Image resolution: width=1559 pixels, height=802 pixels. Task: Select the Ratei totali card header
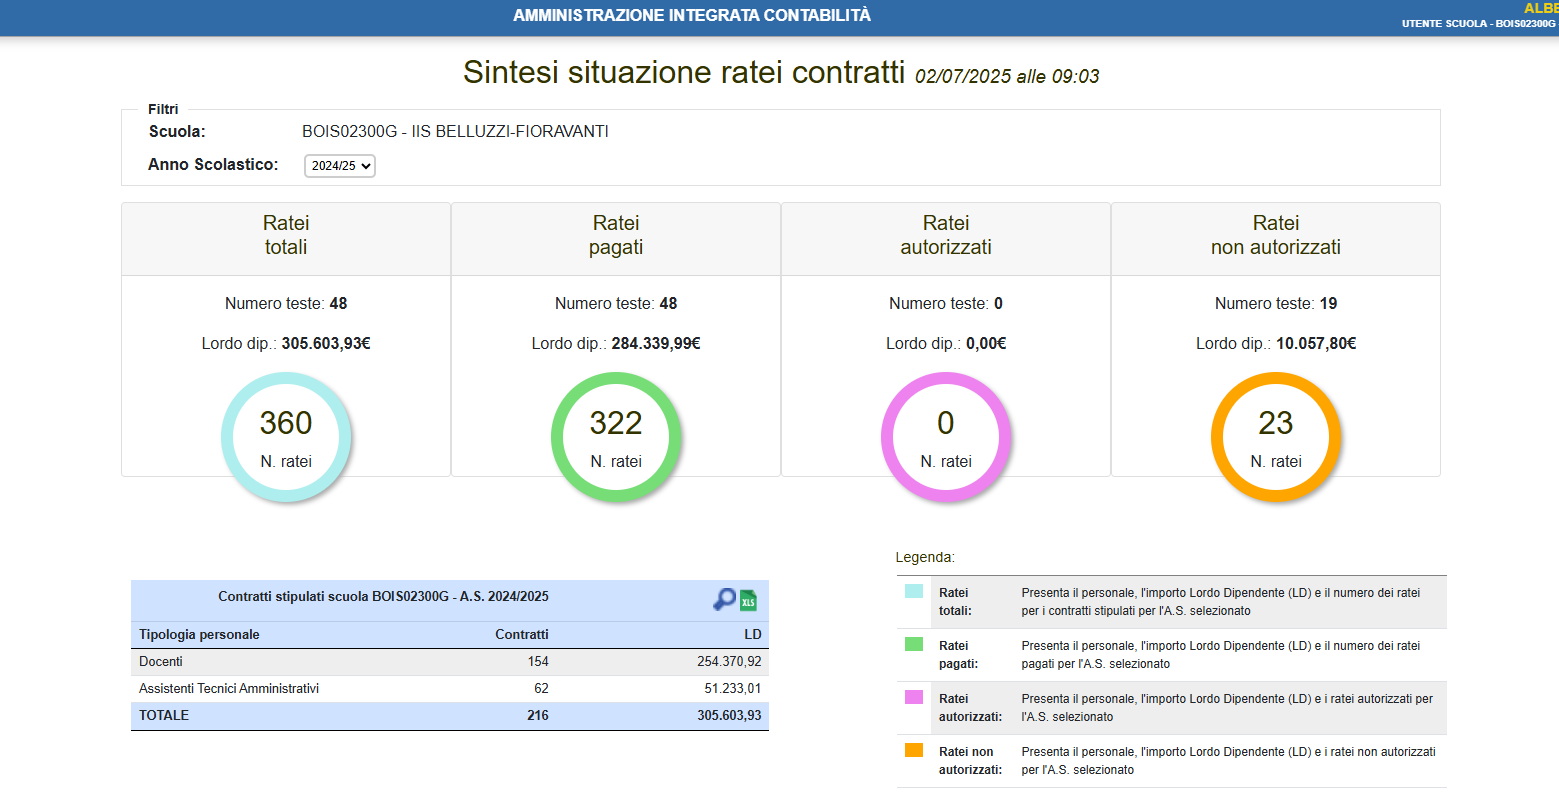tap(286, 236)
